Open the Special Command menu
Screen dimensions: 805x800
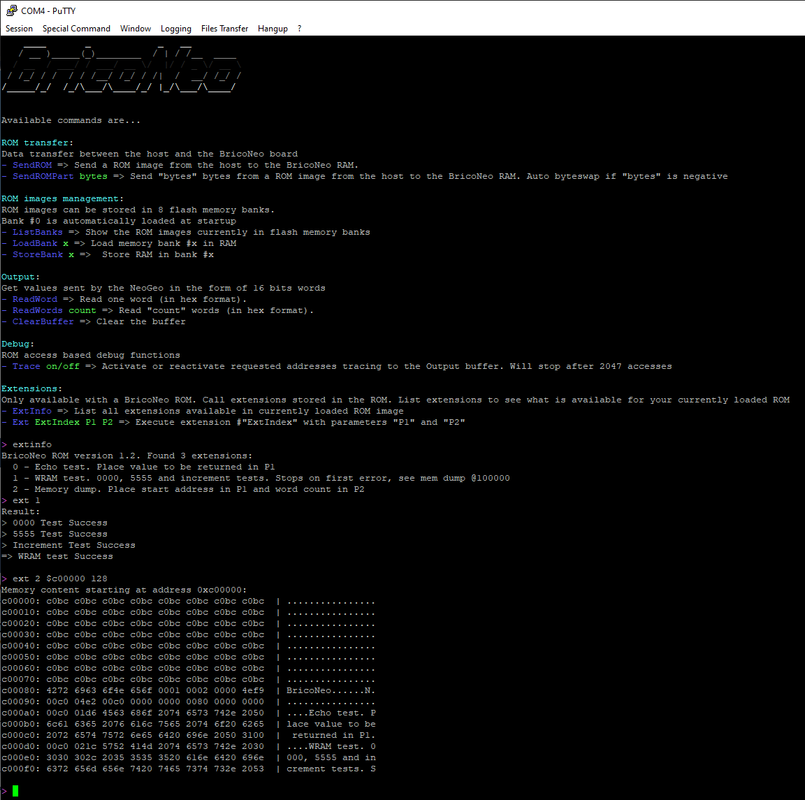pyautogui.click(x=76, y=29)
